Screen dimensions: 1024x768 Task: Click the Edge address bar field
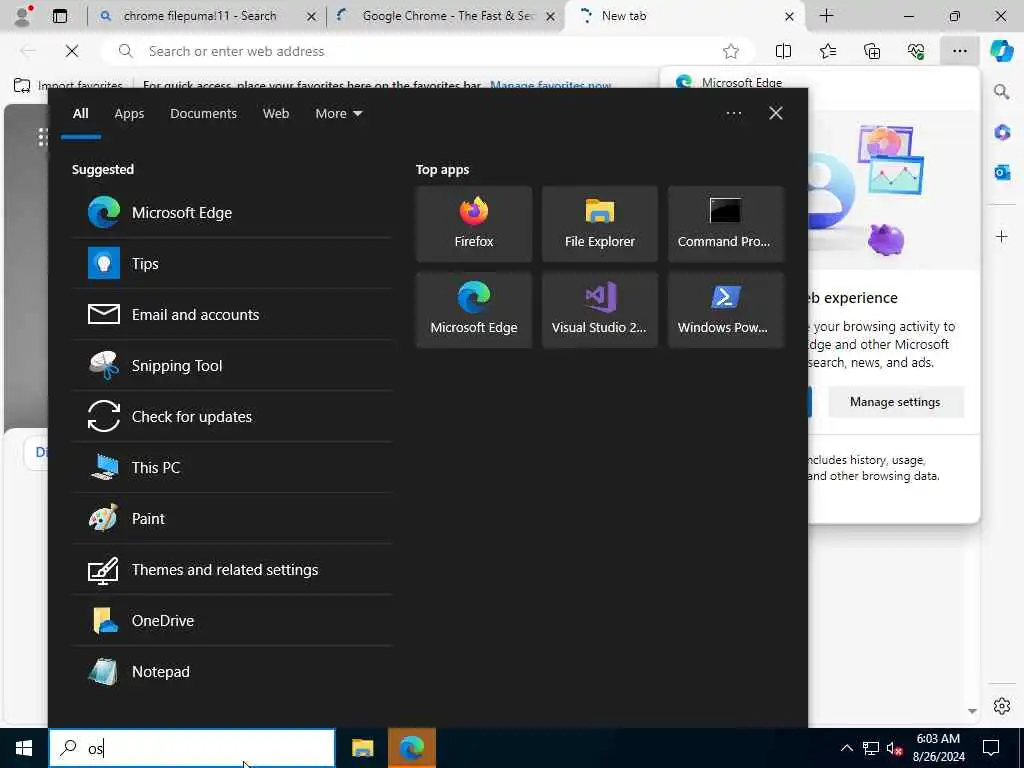coord(428,51)
